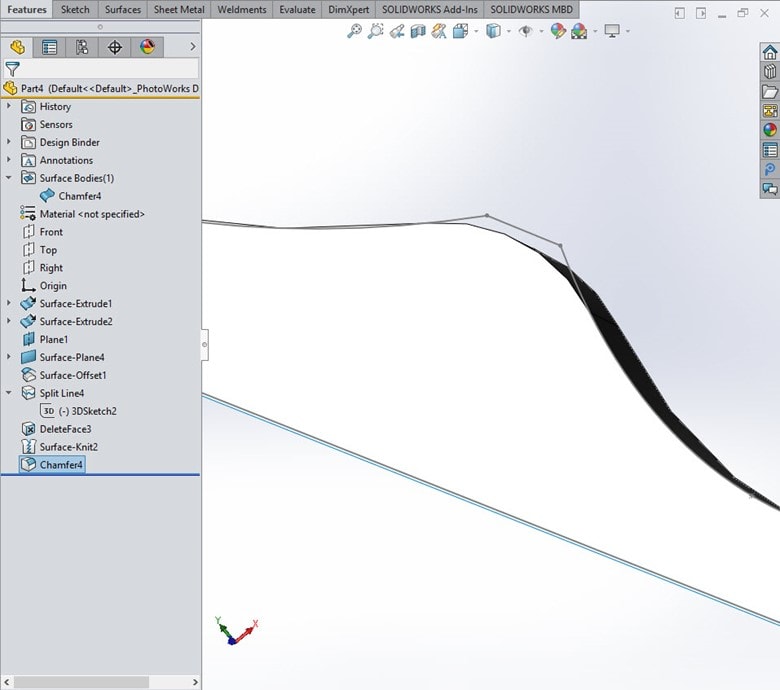The image size is (780, 690).
Task: Open the ConfigurationManager tab icon
Action: coord(82,47)
